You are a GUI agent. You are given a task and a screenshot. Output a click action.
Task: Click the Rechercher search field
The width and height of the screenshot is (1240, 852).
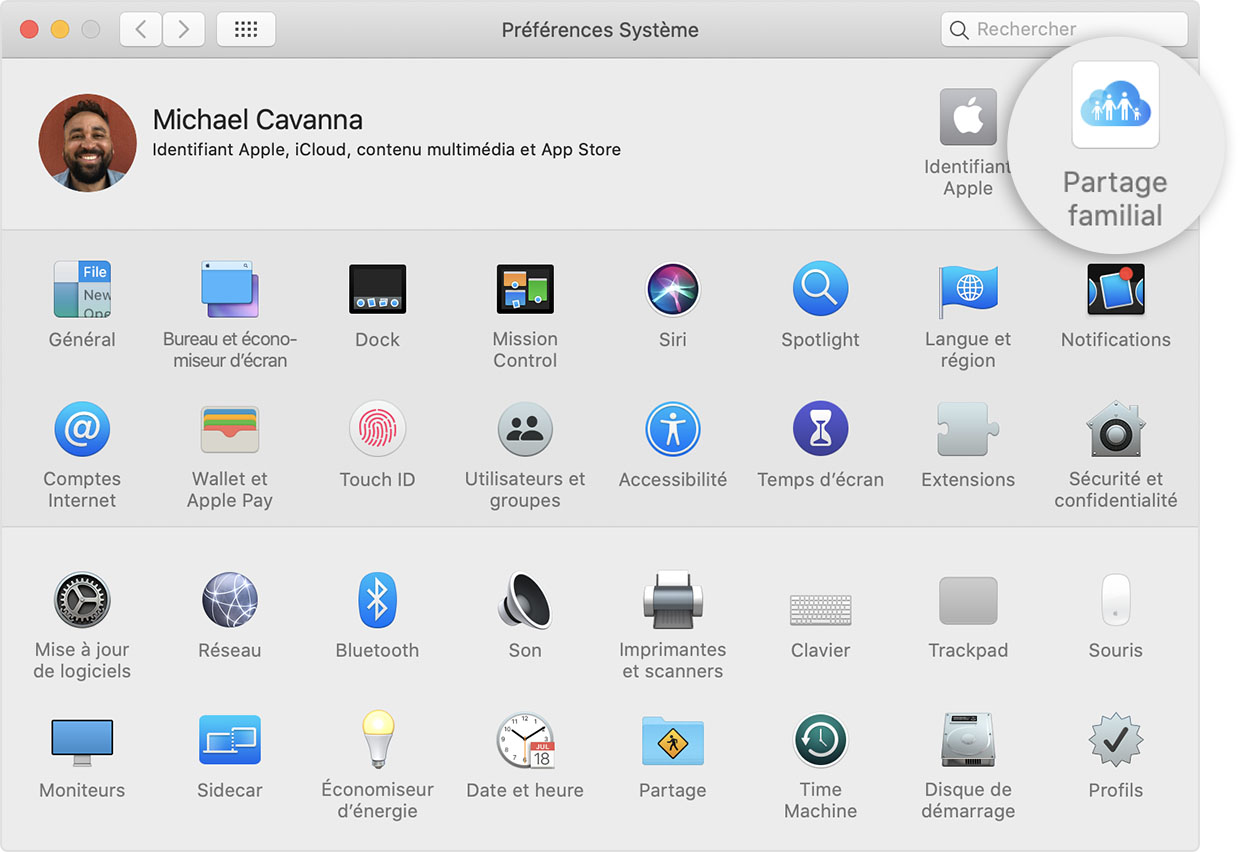1064,30
